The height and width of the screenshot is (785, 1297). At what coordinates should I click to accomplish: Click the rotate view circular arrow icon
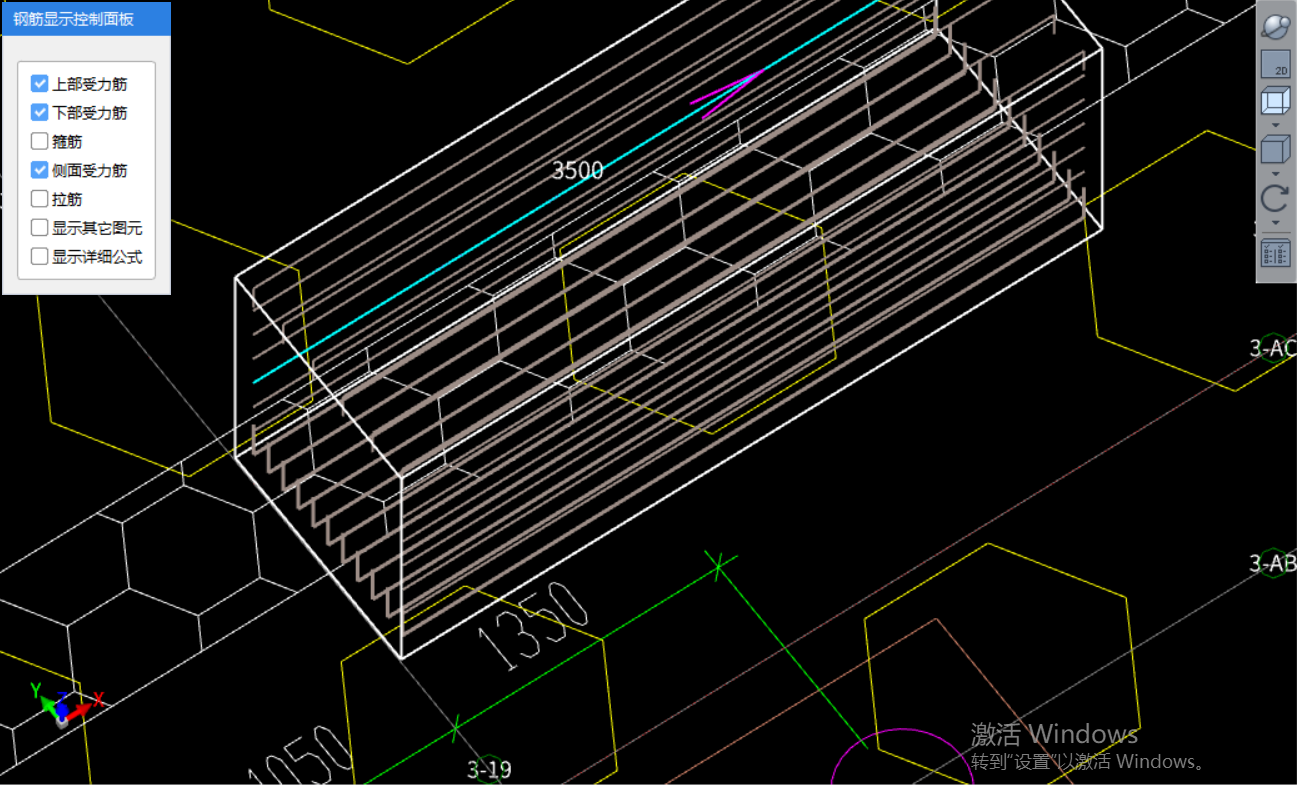coord(1275,199)
